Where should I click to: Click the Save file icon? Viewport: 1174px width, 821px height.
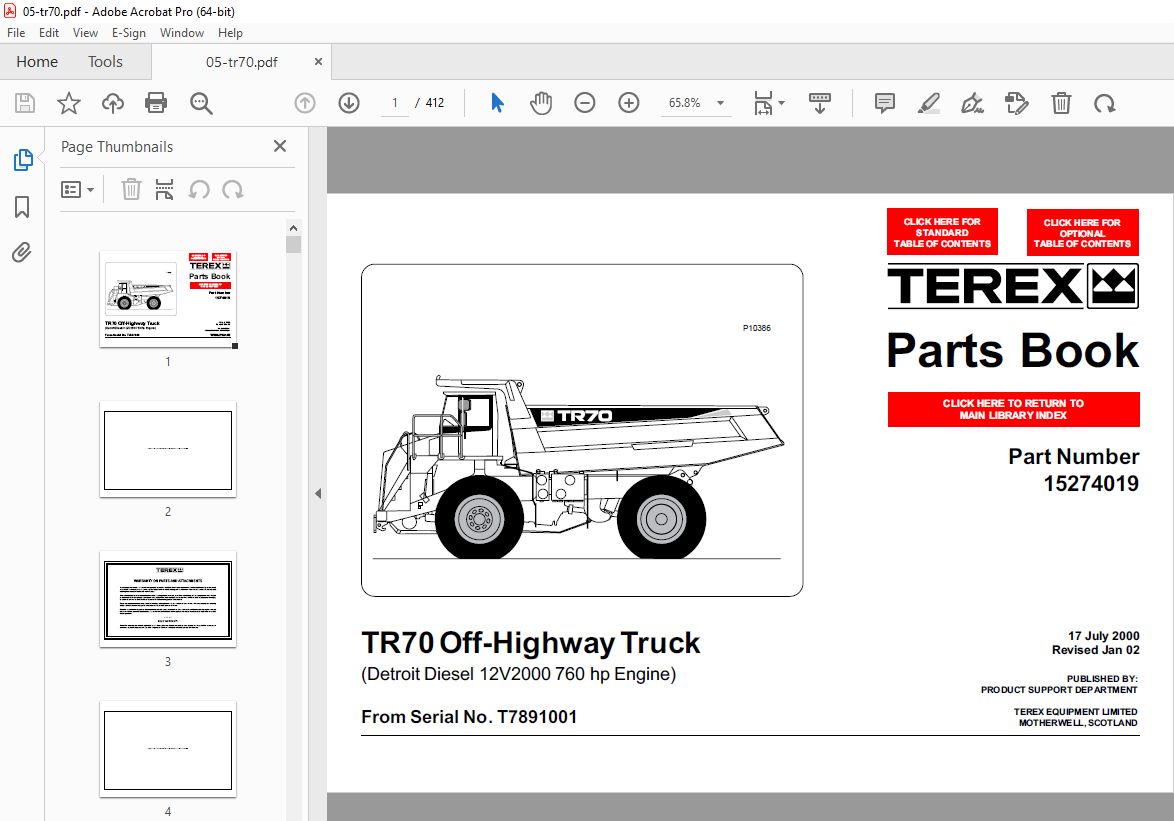(x=25, y=103)
